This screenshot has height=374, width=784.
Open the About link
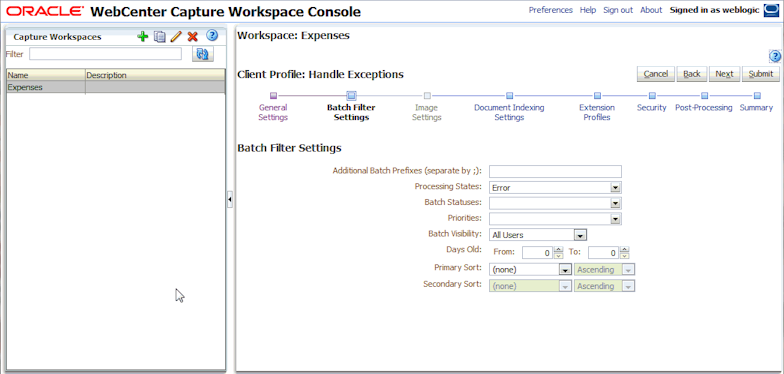tap(651, 10)
